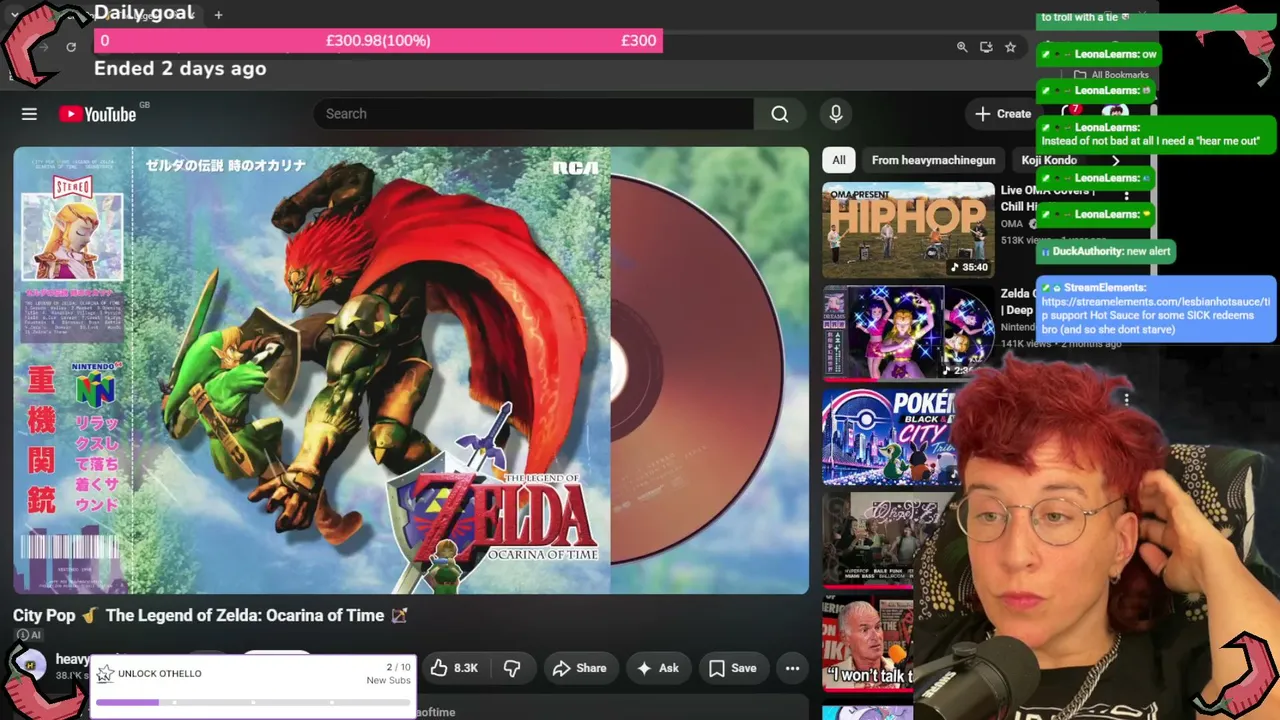Open the Pokémon Black City video thumbnail
1280x720 pixels.
[890, 436]
